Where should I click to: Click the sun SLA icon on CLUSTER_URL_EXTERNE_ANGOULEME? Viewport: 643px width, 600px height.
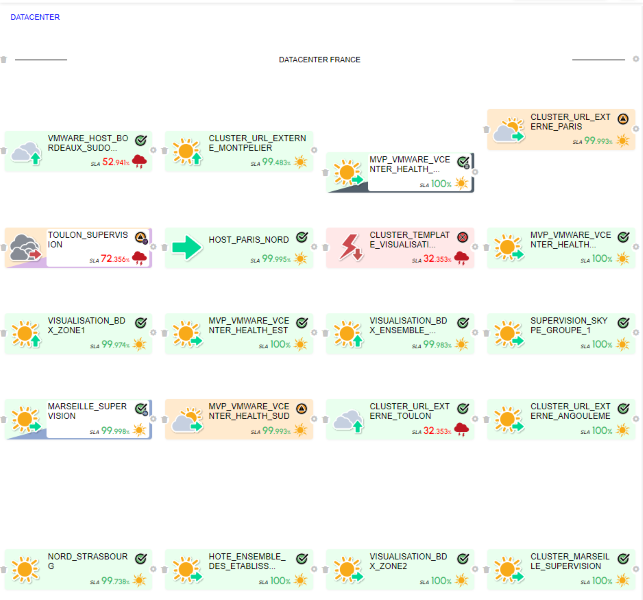(624, 430)
